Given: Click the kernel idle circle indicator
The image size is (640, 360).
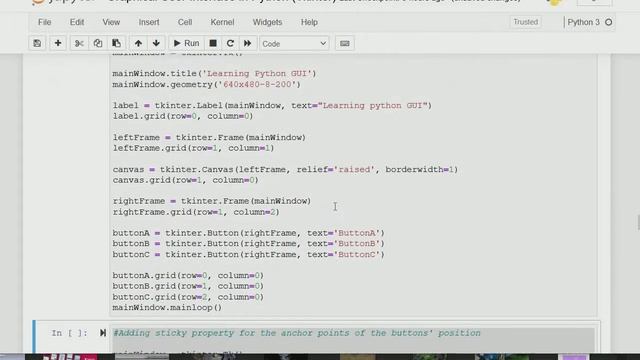Looking at the screenshot, I should click(609, 22).
